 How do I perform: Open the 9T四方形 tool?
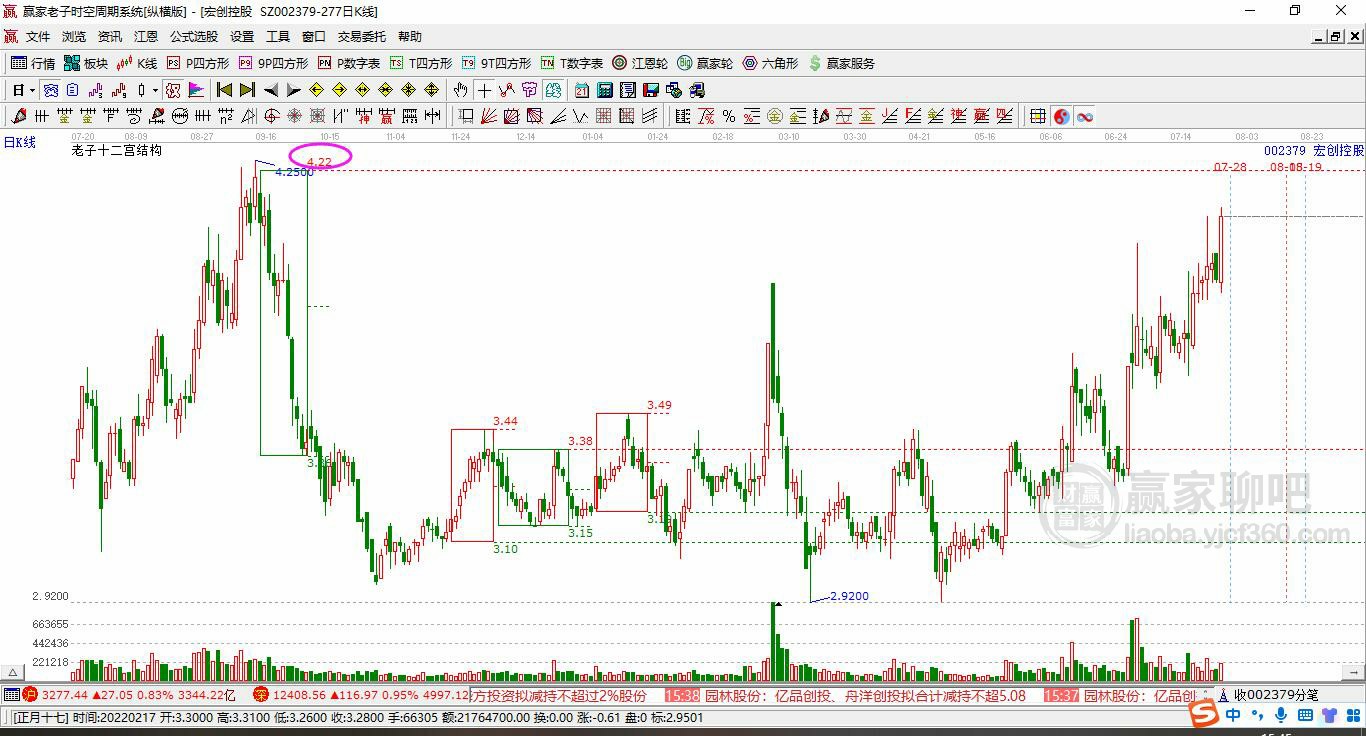click(497, 63)
